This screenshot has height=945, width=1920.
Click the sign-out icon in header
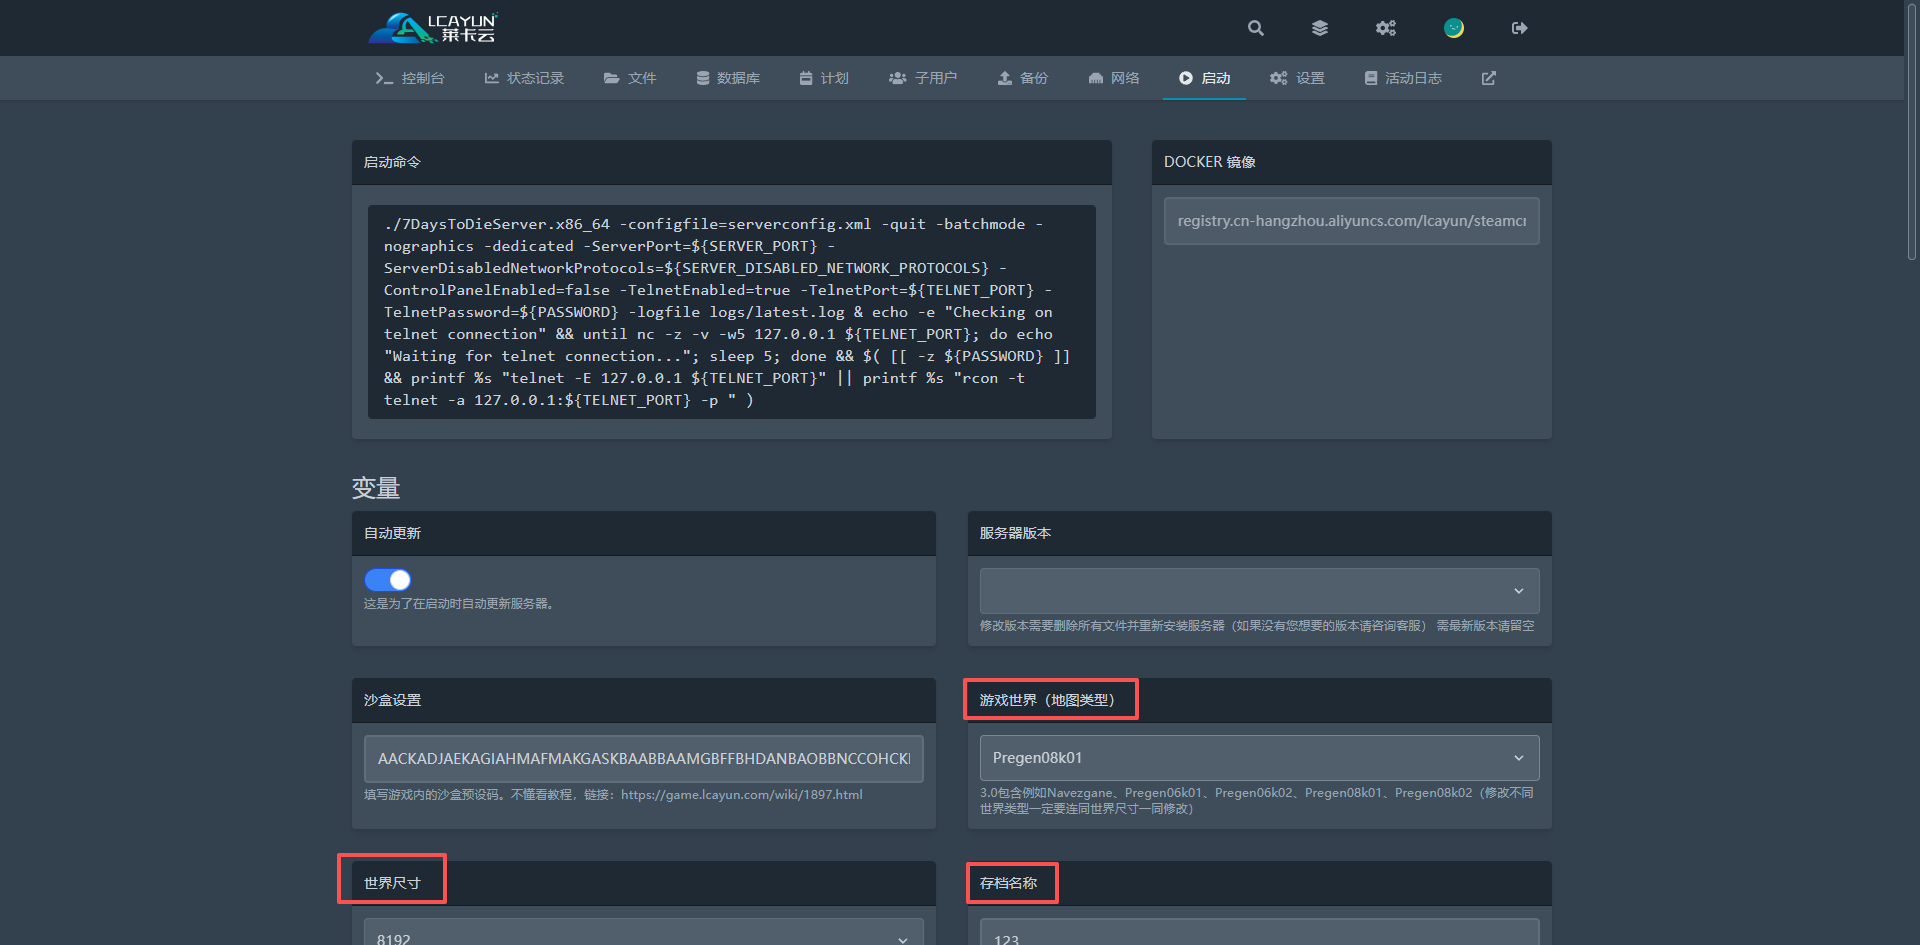click(1520, 28)
